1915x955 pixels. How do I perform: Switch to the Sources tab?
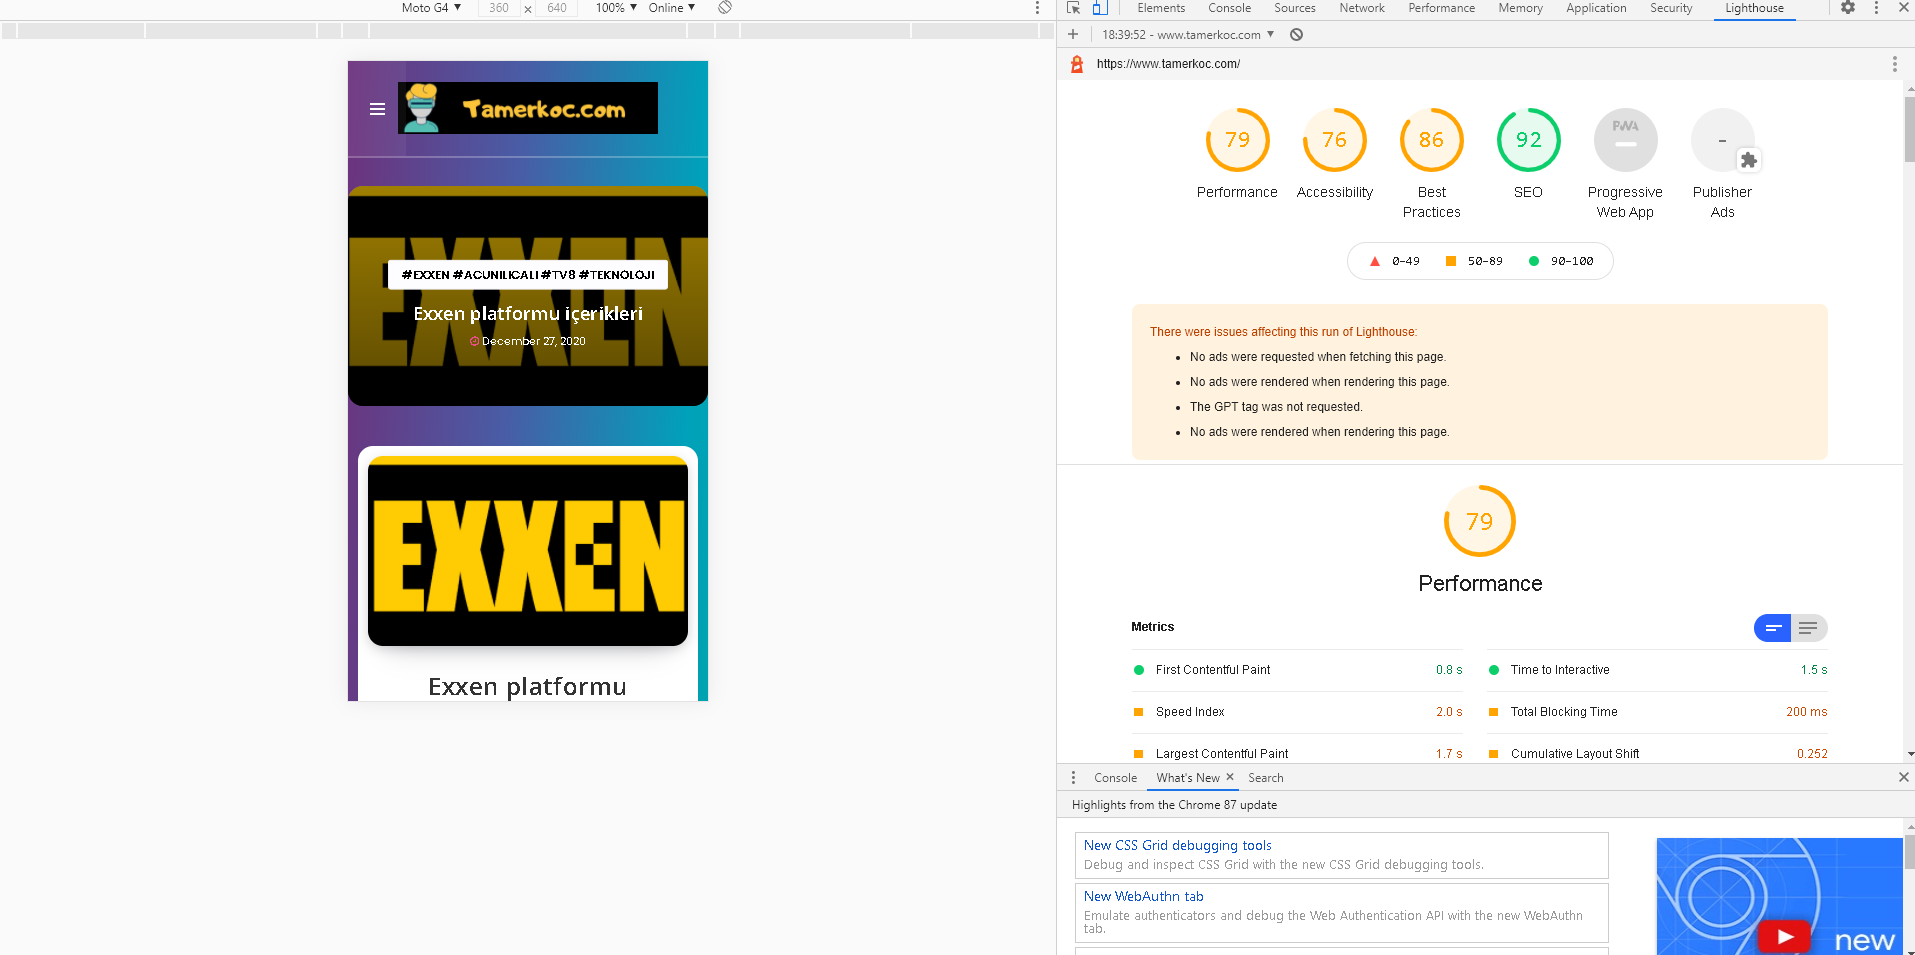pyautogui.click(x=1294, y=8)
